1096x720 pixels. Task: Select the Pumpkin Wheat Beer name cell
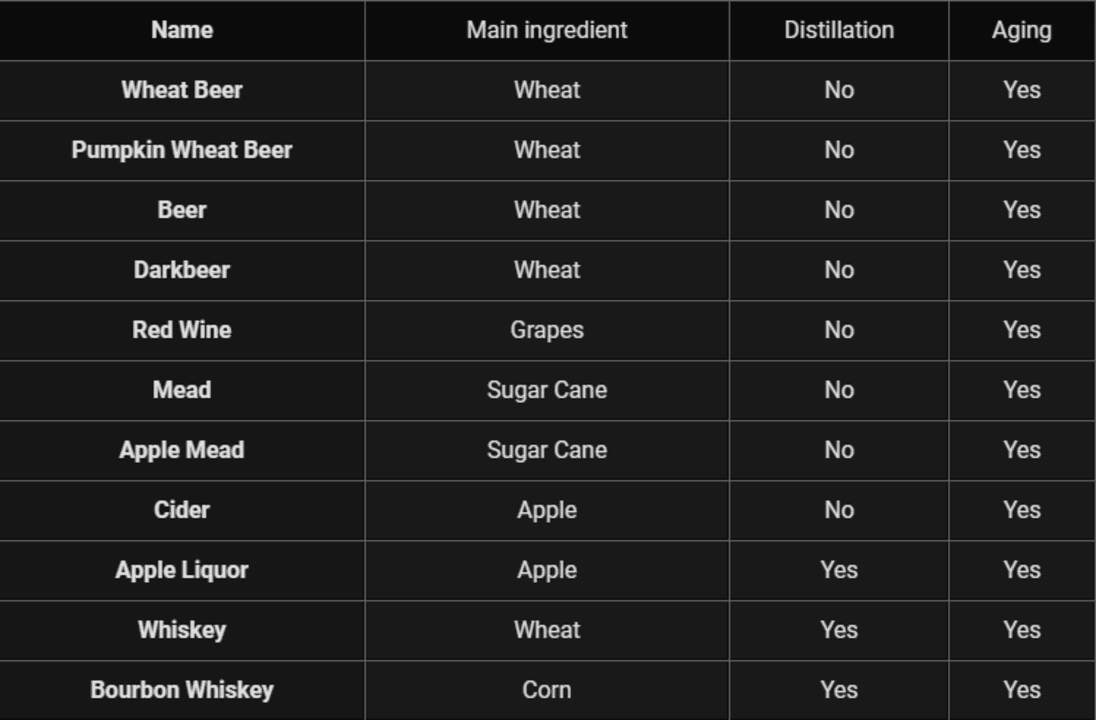(x=182, y=150)
